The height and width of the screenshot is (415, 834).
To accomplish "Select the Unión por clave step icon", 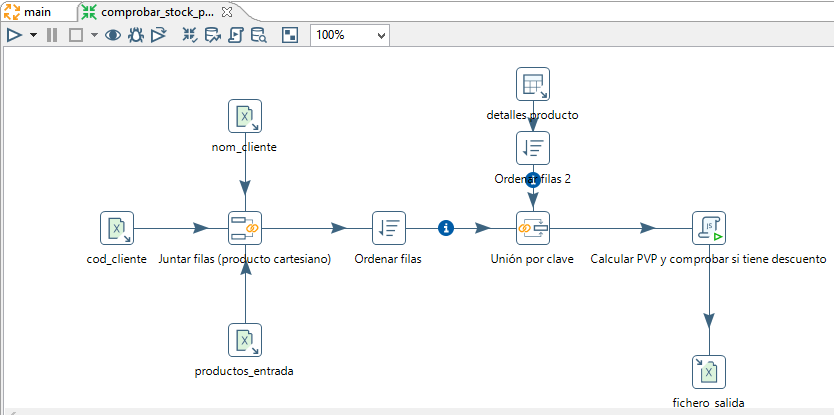I will point(533,228).
